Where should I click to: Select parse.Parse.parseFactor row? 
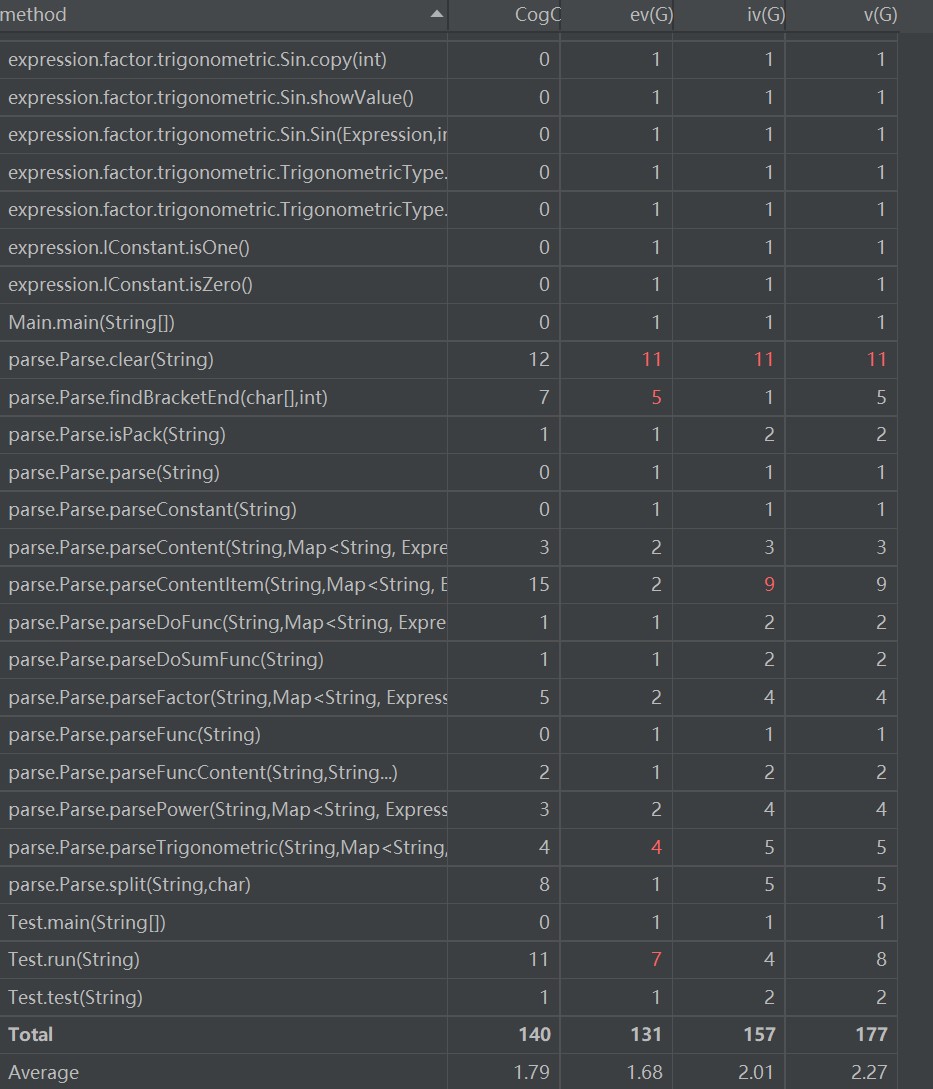449,697
